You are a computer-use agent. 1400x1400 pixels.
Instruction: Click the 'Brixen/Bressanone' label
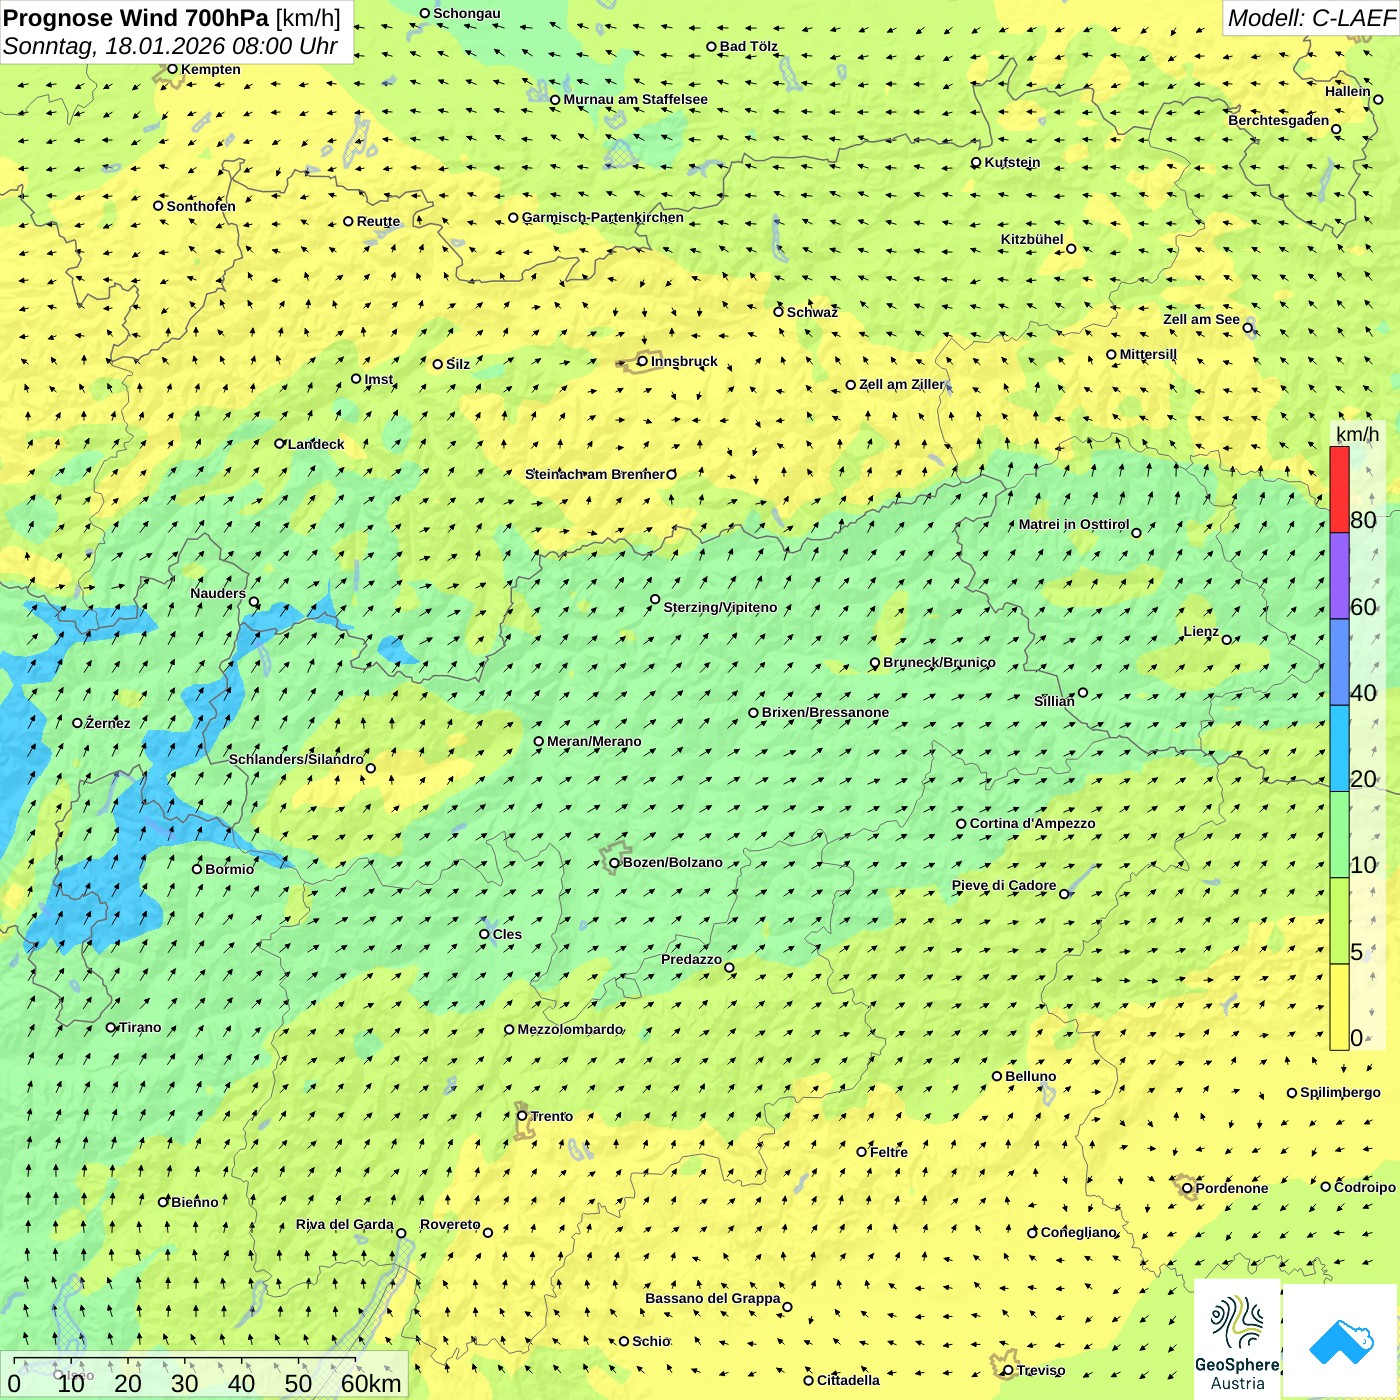(x=825, y=712)
